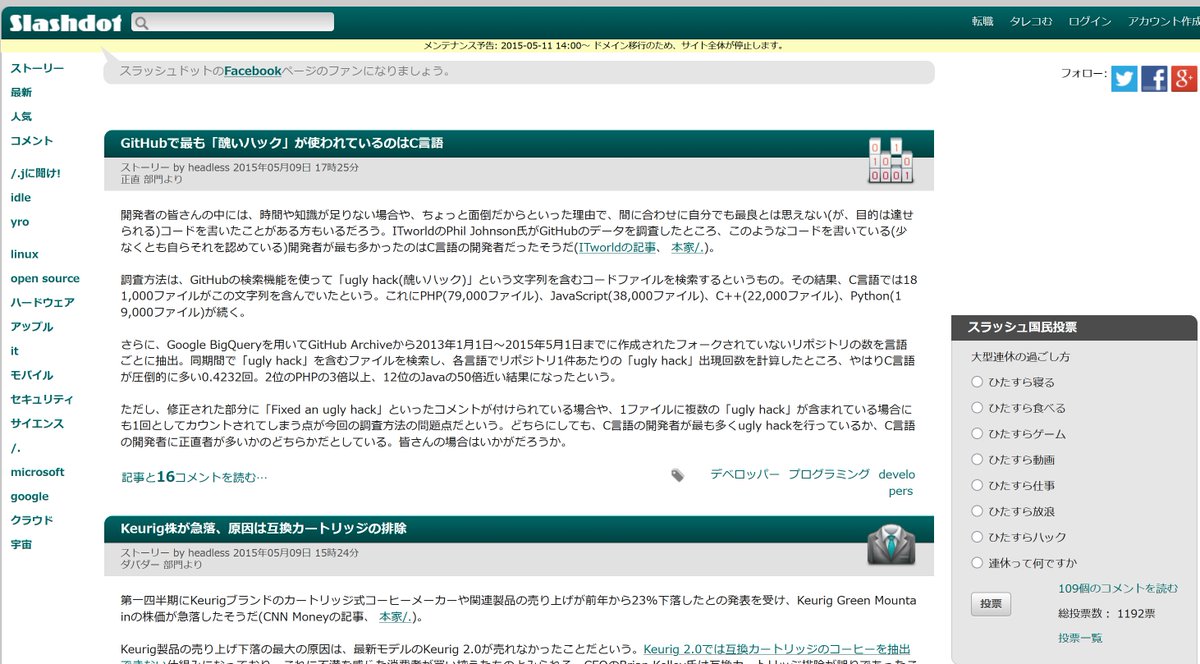Select the ひたすら寝る poll option
Image resolution: width=1200 pixels, height=664 pixels.
pyautogui.click(x=977, y=382)
